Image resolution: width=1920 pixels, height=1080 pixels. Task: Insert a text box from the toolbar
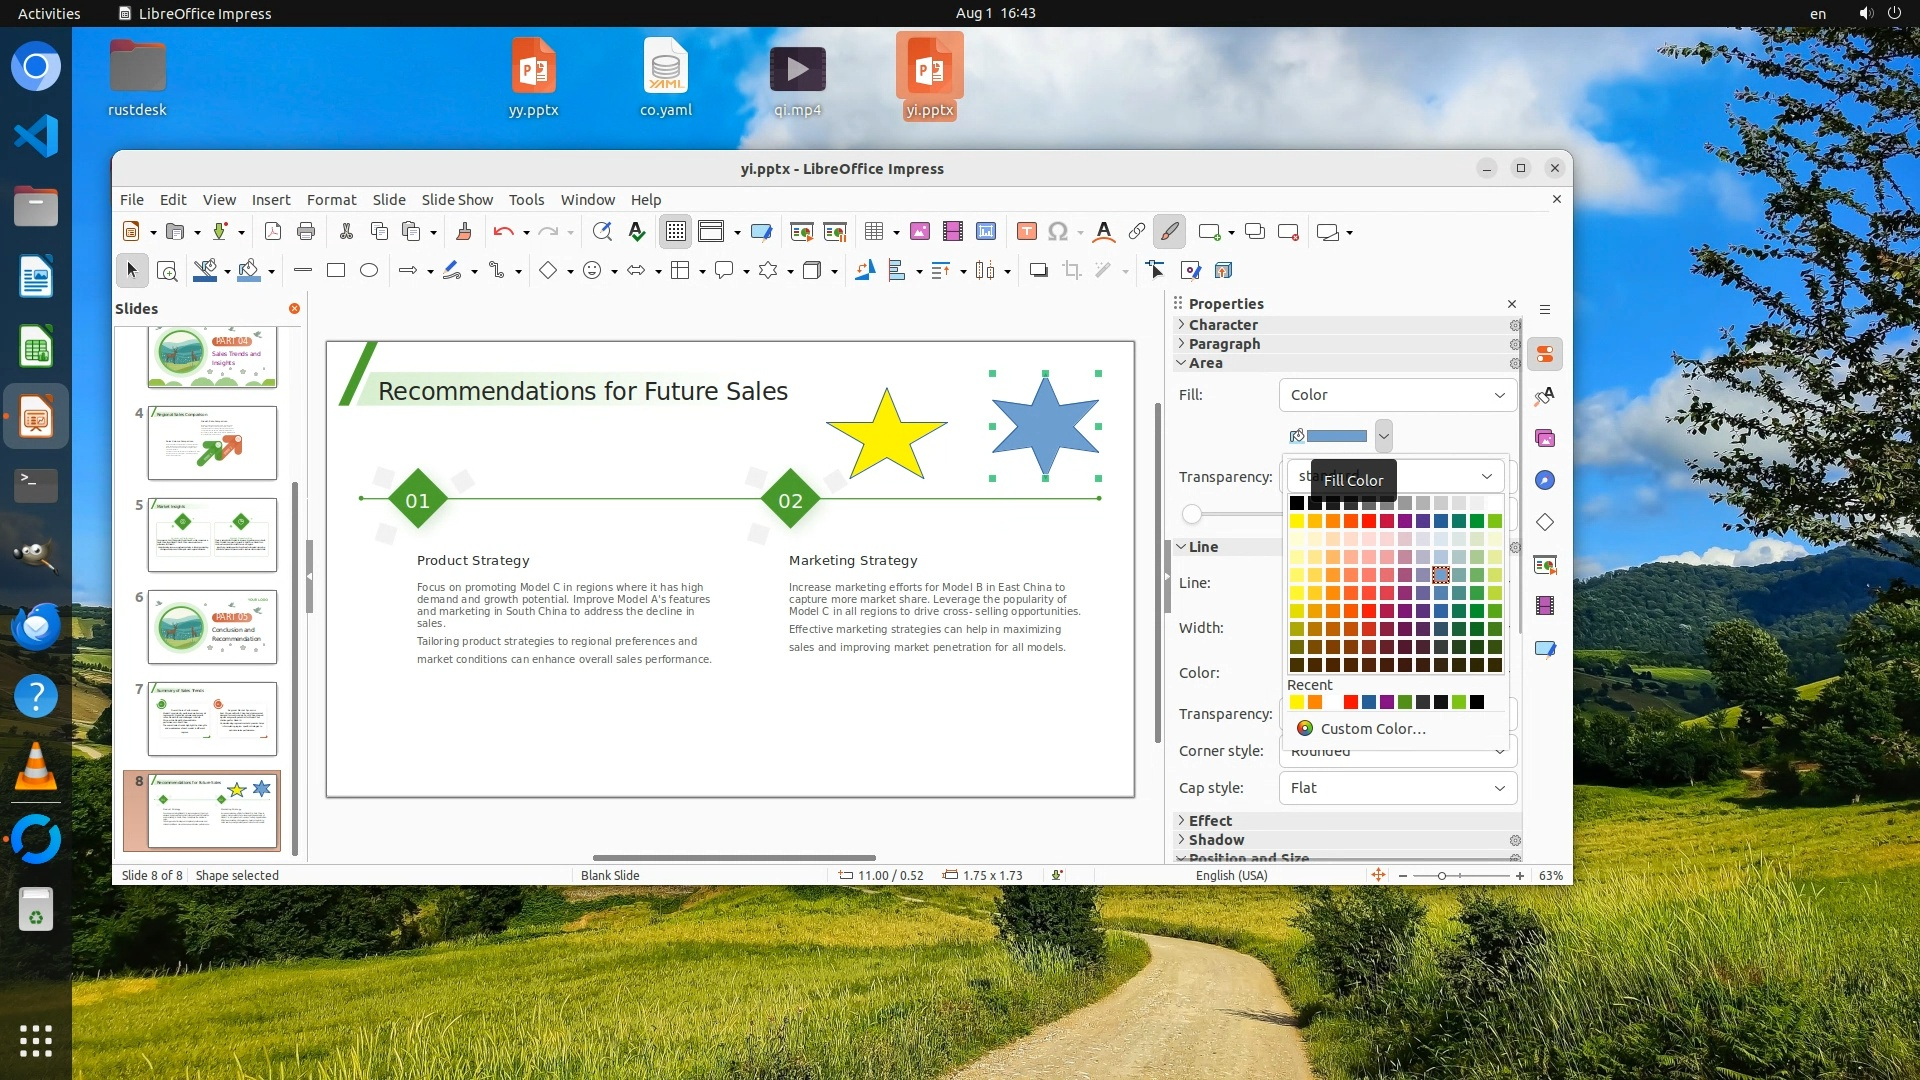coord(1026,232)
